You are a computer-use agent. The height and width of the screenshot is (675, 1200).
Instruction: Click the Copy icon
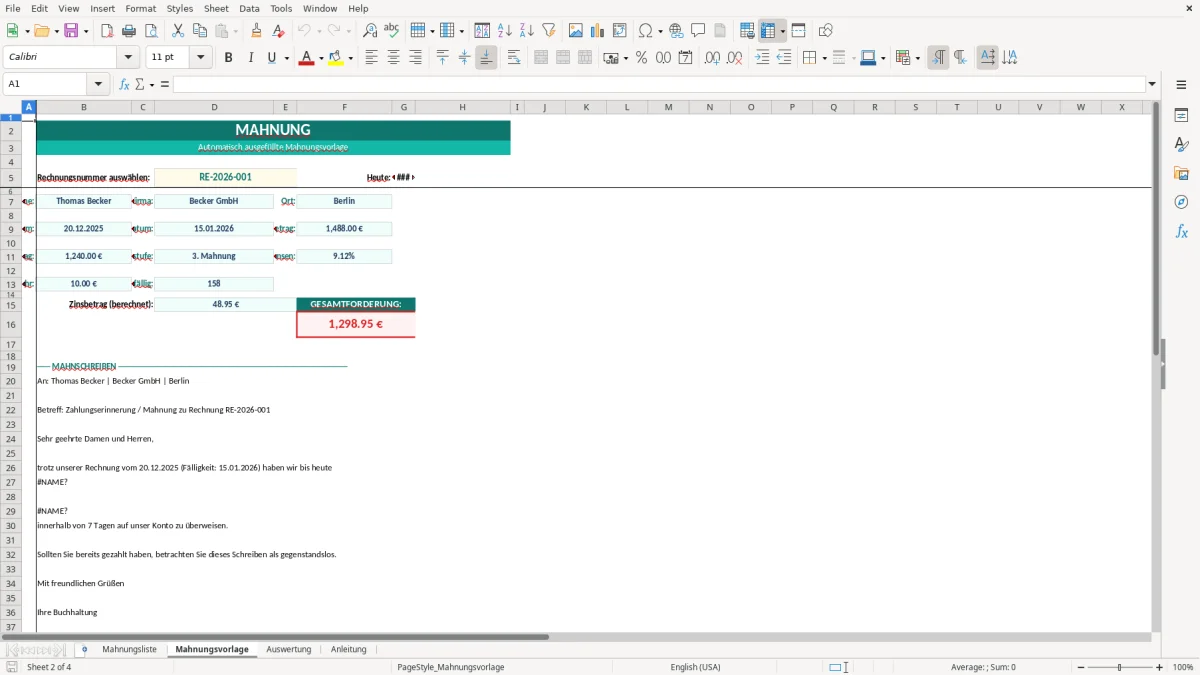point(200,31)
